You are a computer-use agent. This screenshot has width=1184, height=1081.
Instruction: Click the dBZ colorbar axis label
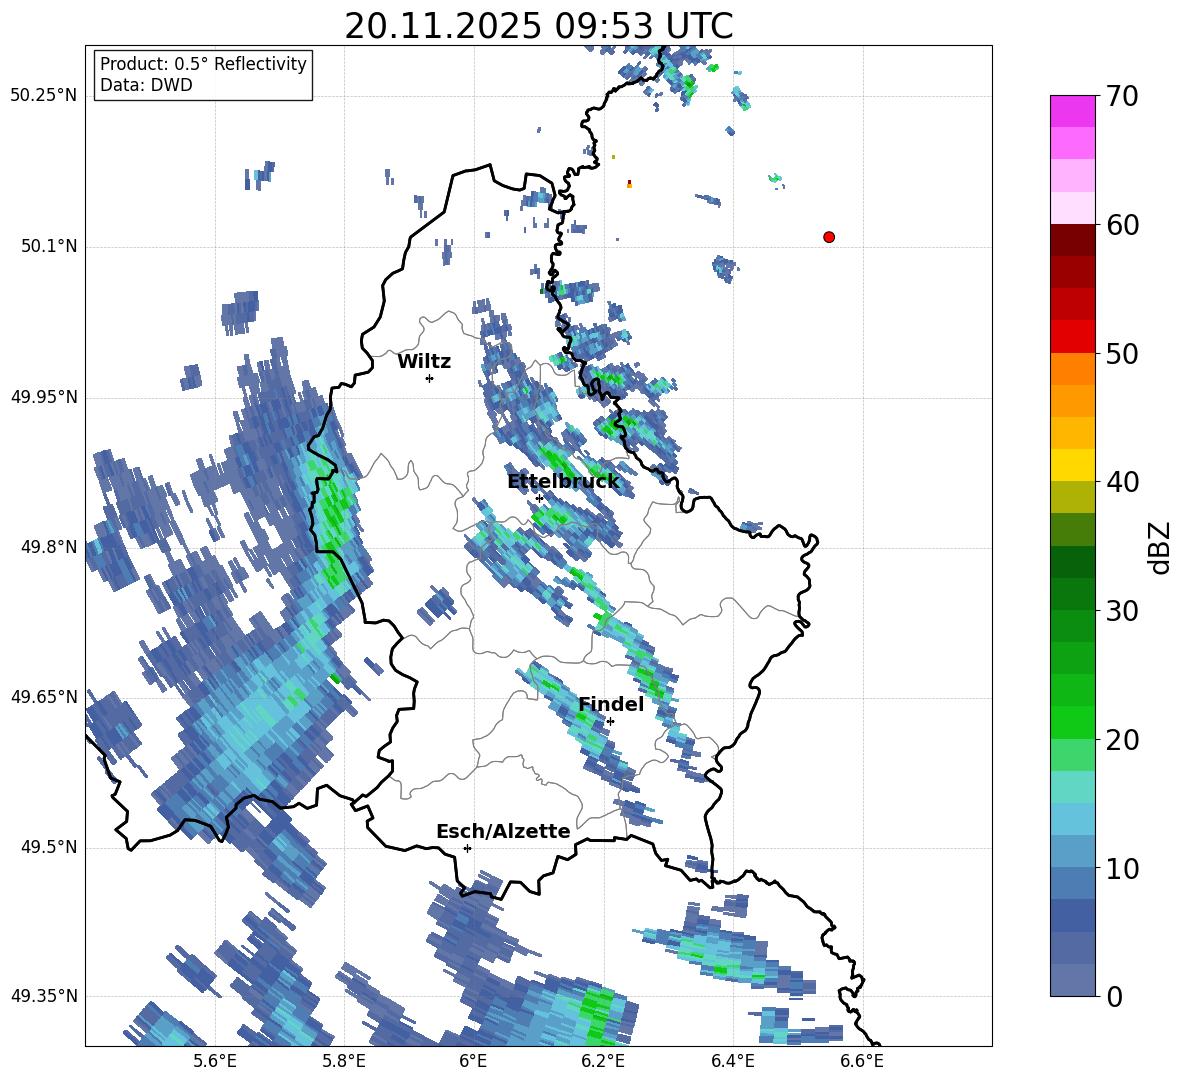click(1161, 547)
